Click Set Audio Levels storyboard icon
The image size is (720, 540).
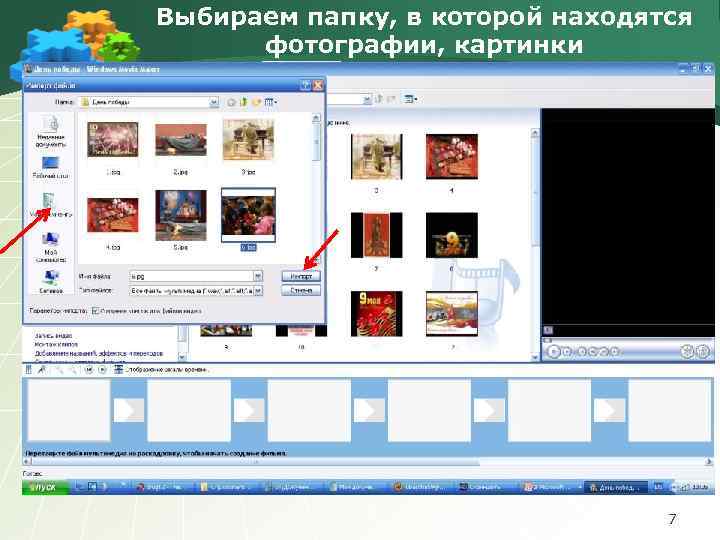29,370
